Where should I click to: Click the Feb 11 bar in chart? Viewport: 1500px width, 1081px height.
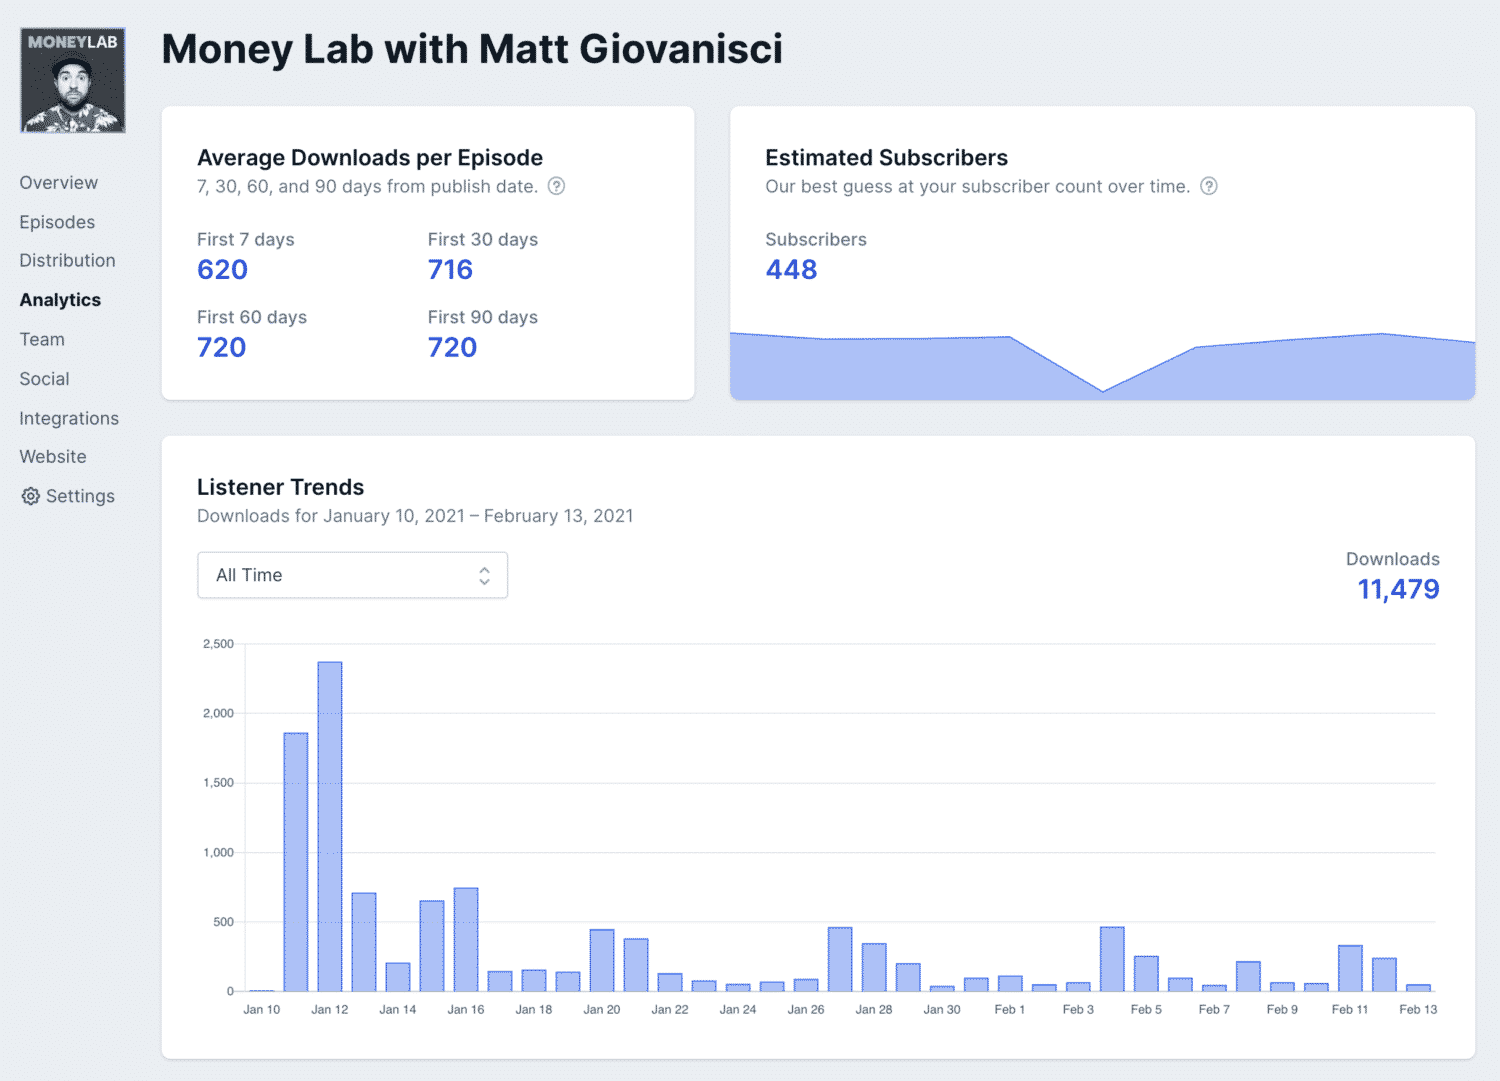pyautogui.click(x=1350, y=968)
